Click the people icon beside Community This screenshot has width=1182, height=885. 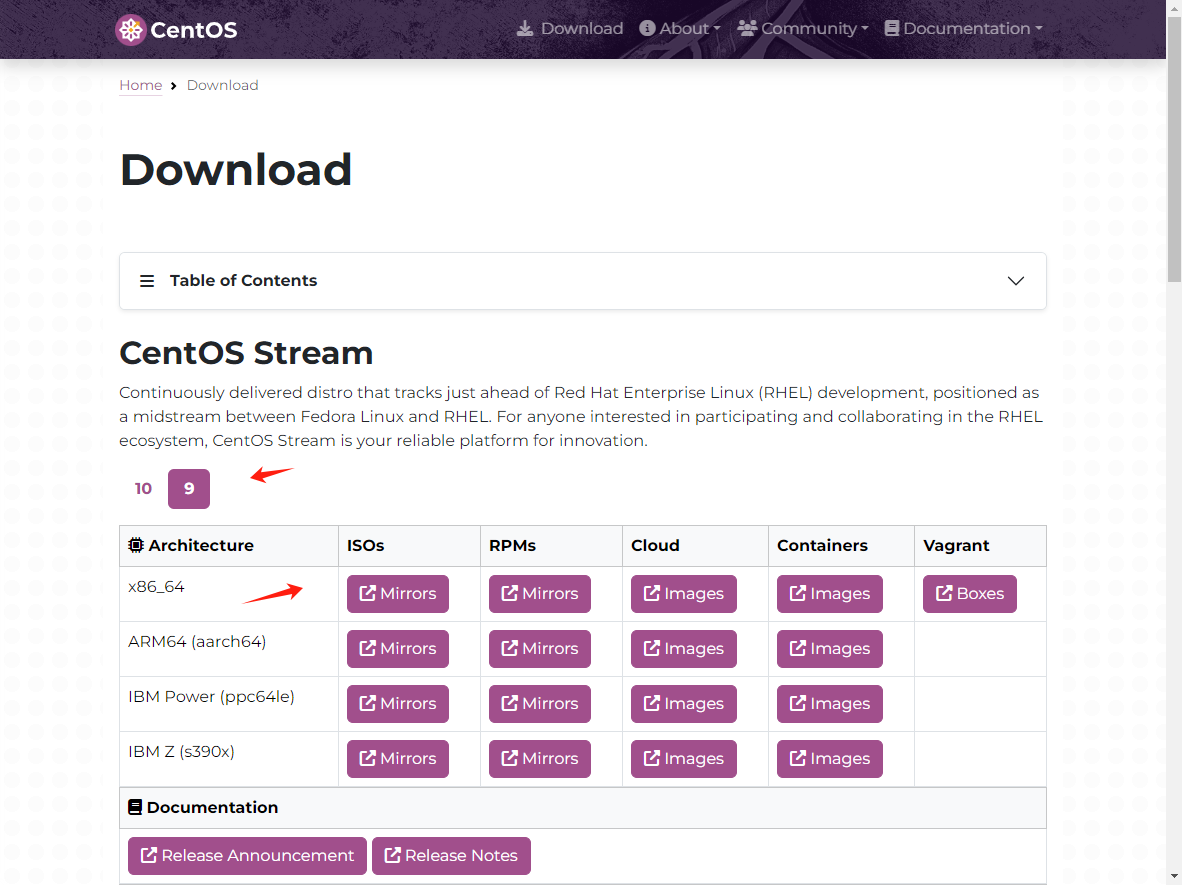(x=747, y=28)
